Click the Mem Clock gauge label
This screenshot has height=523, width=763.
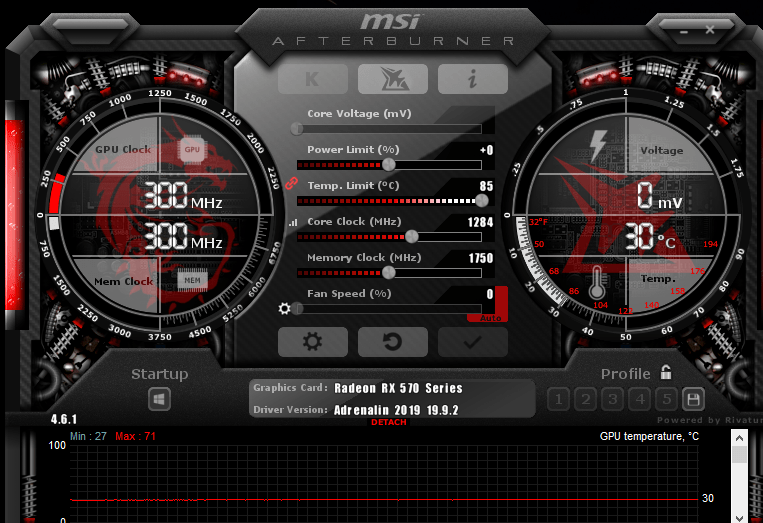[124, 282]
